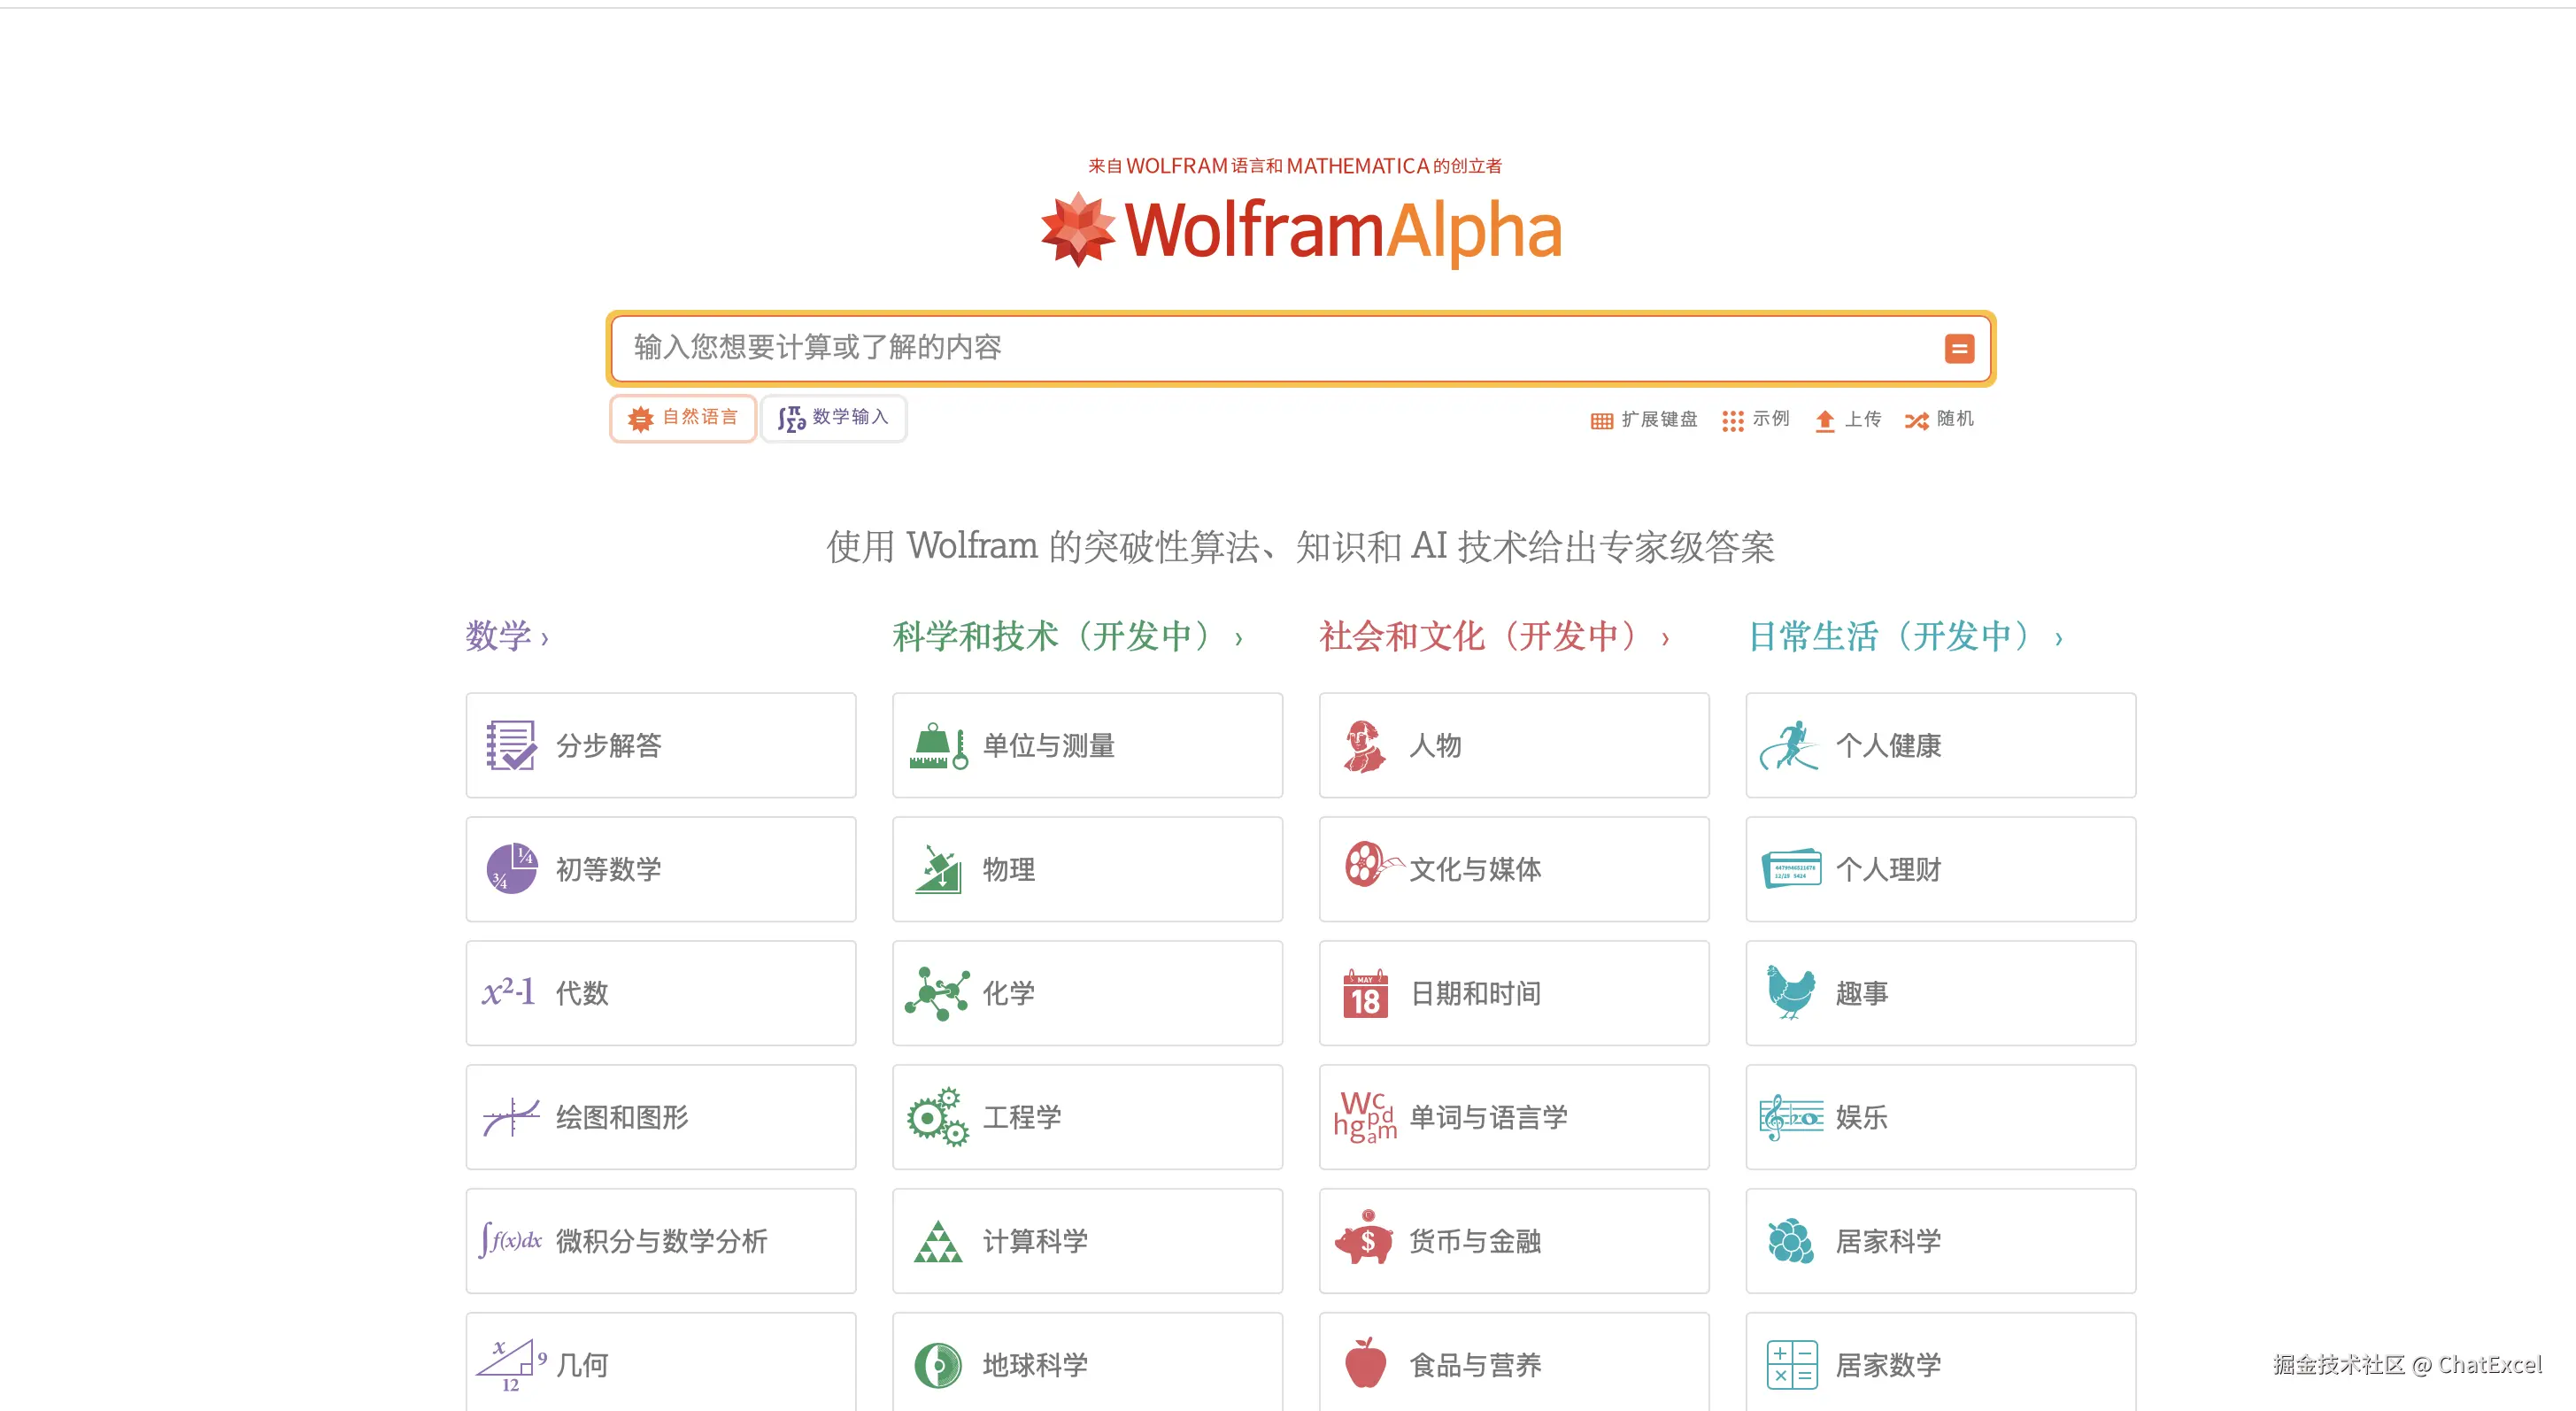Click the random (随机) shuffle icon
This screenshot has height=1411, width=2576.
pos(1916,420)
